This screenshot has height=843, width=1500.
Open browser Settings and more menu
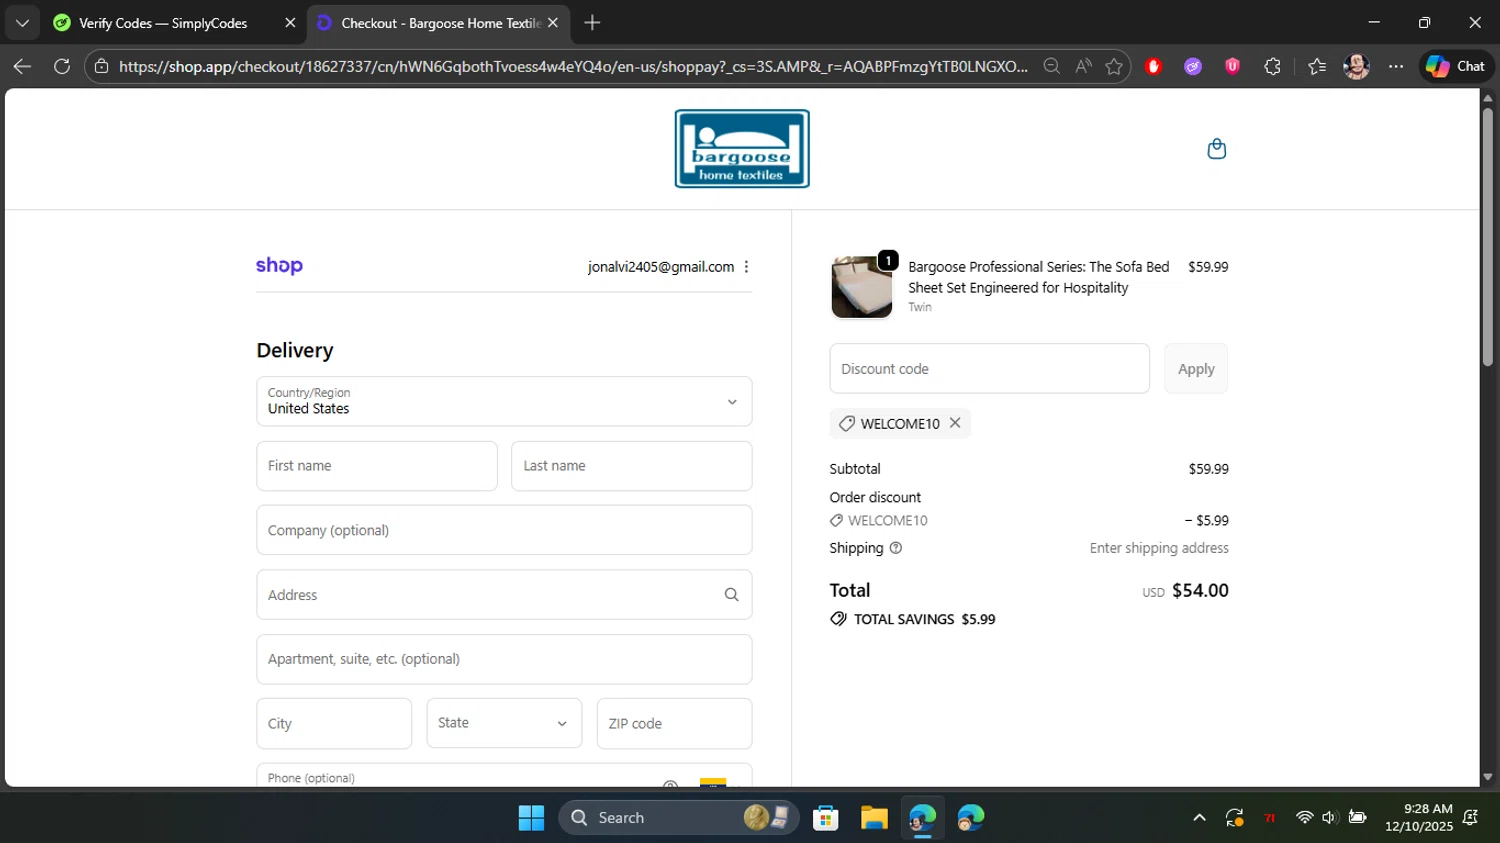coord(1396,66)
